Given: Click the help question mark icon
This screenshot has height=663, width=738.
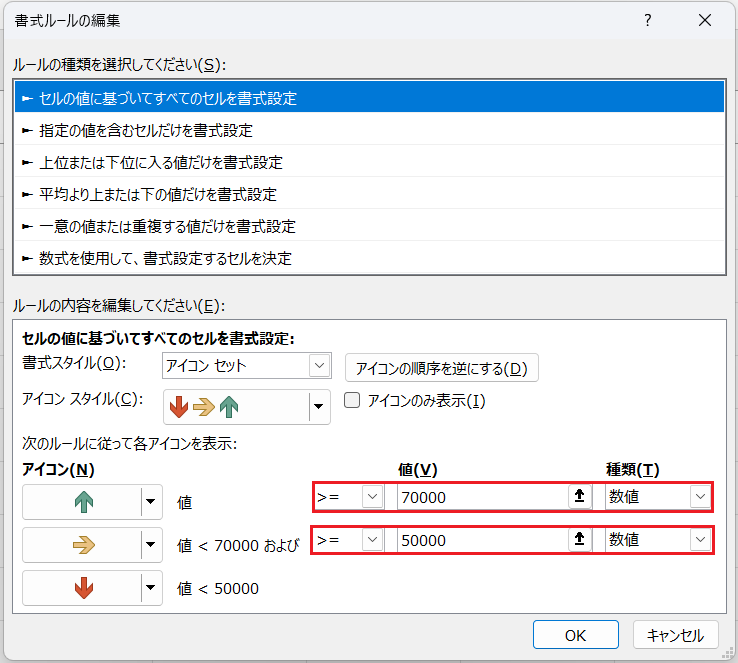Looking at the screenshot, I should pyautogui.click(x=648, y=20).
